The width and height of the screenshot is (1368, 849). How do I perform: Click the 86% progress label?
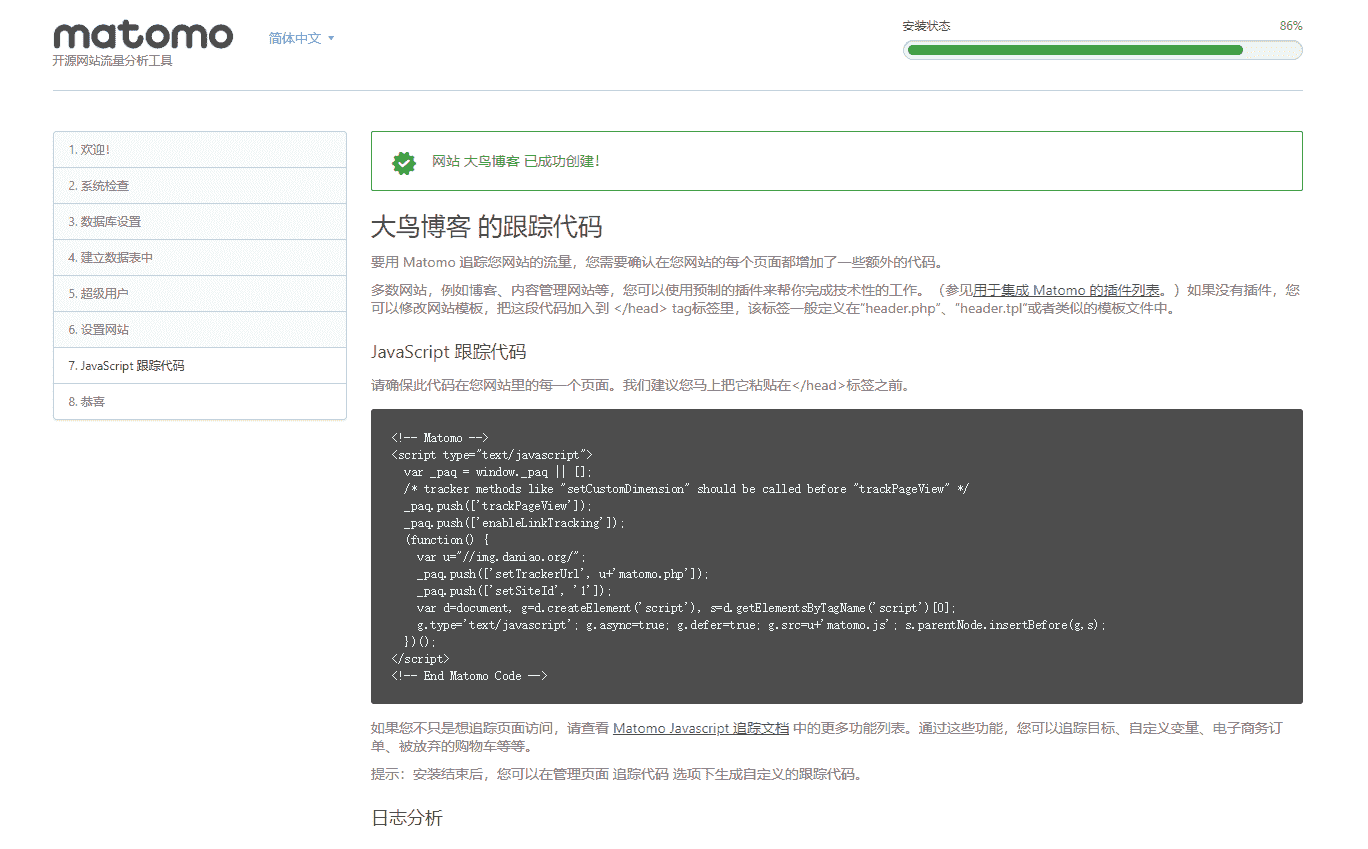tap(1291, 26)
